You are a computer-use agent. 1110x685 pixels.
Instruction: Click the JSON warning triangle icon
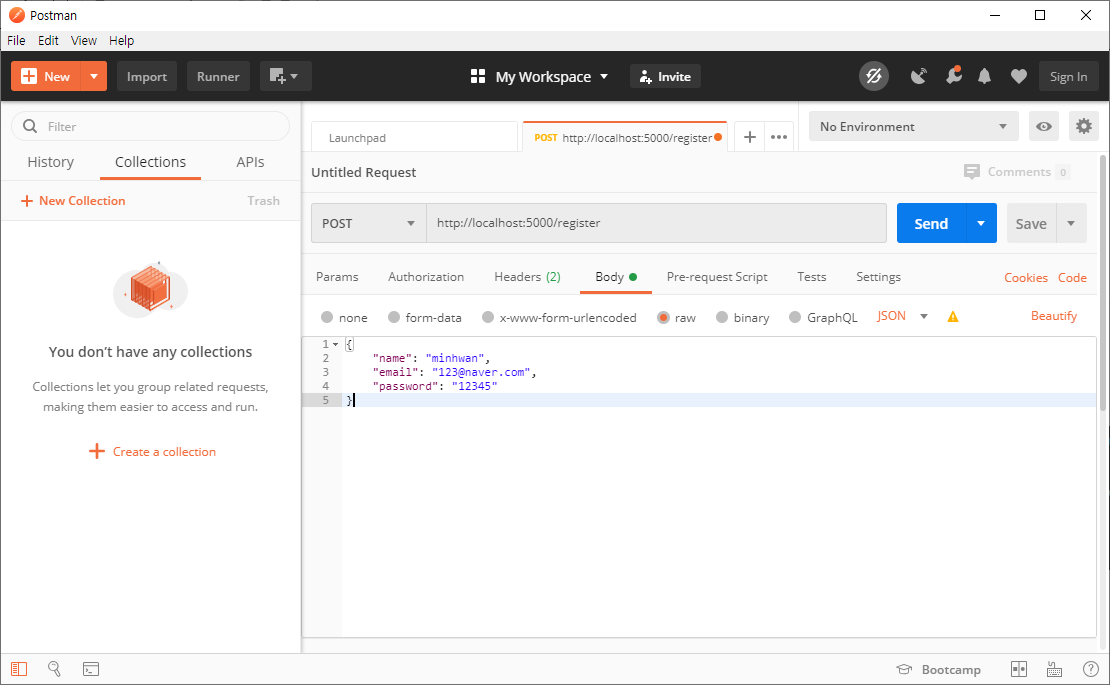click(x=953, y=317)
